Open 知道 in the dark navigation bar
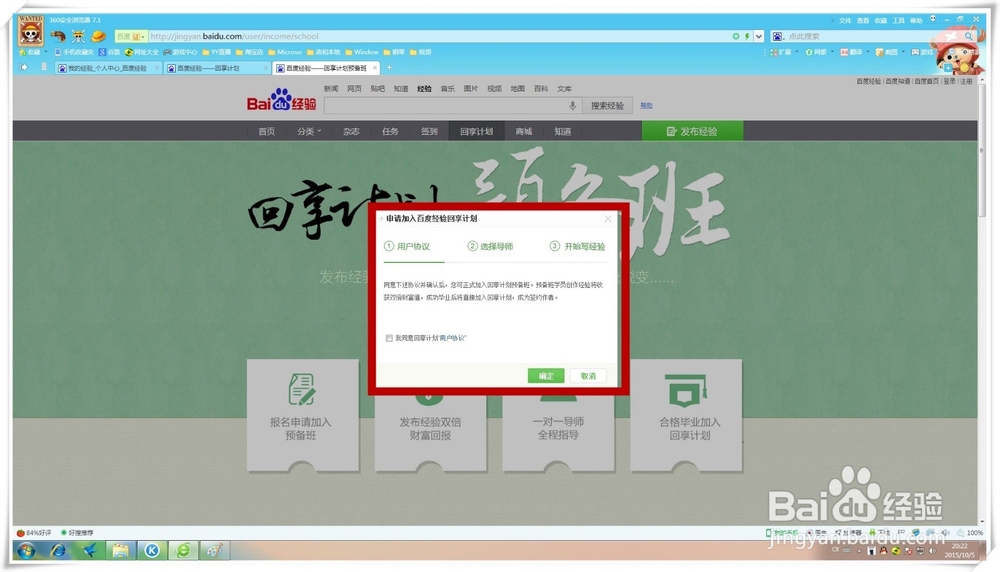The height and width of the screenshot is (572, 1000). click(562, 131)
